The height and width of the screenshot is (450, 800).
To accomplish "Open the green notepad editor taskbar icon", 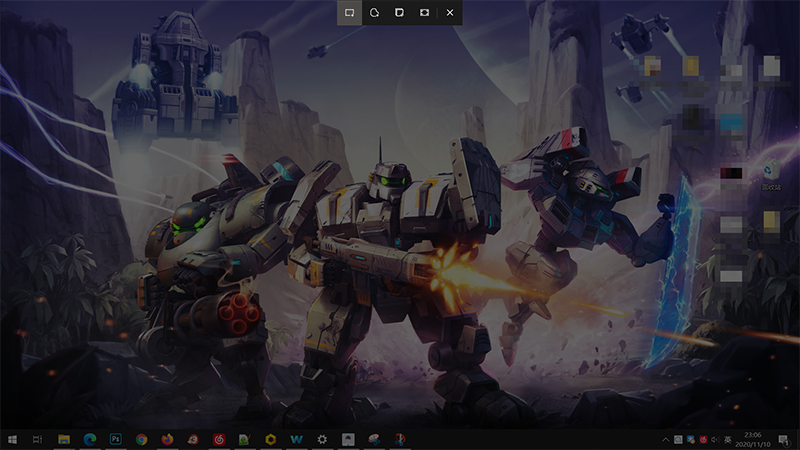I will (x=244, y=439).
